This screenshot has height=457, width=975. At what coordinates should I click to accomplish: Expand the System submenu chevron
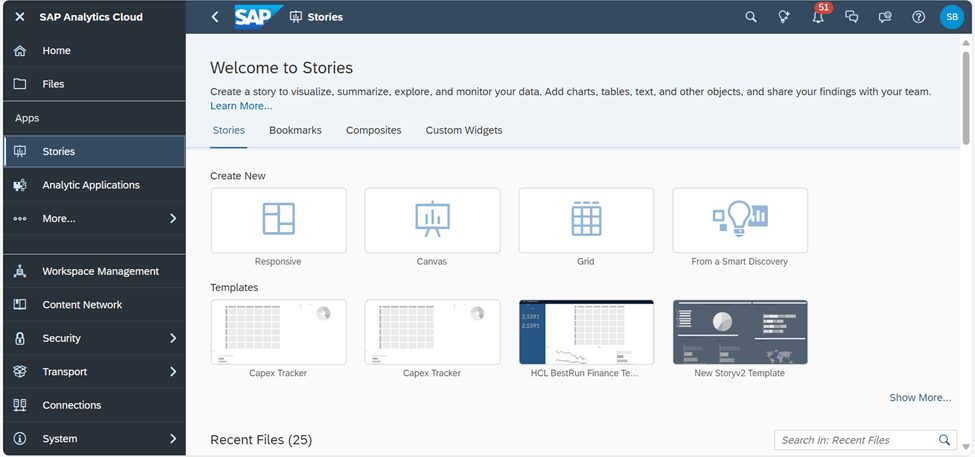pos(173,438)
